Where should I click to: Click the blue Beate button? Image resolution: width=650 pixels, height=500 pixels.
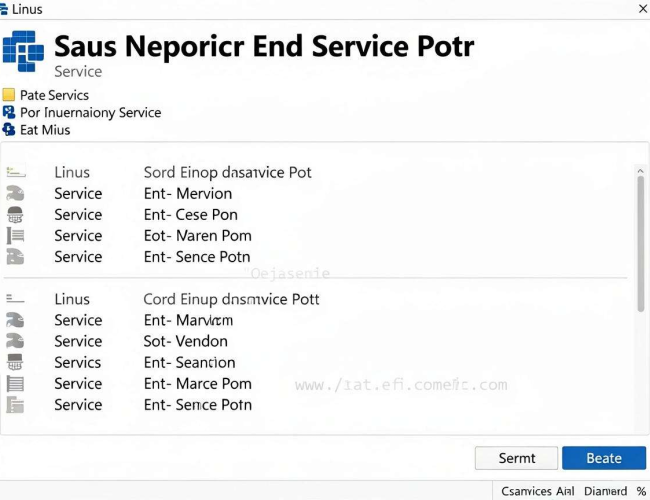pyautogui.click(x=604, y=458)
